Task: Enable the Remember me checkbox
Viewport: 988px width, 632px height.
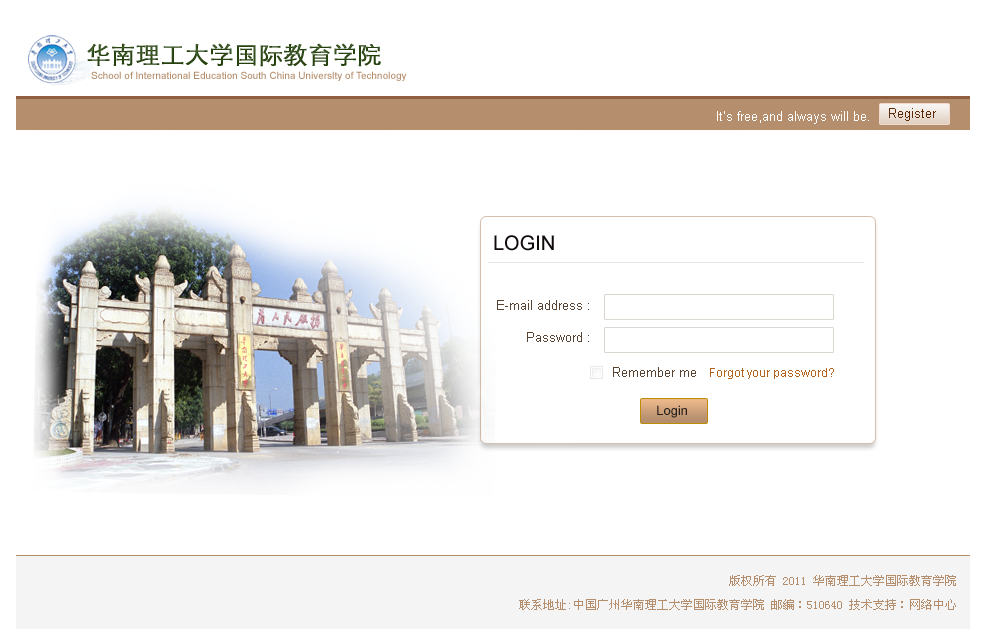Action: (596, 372)
